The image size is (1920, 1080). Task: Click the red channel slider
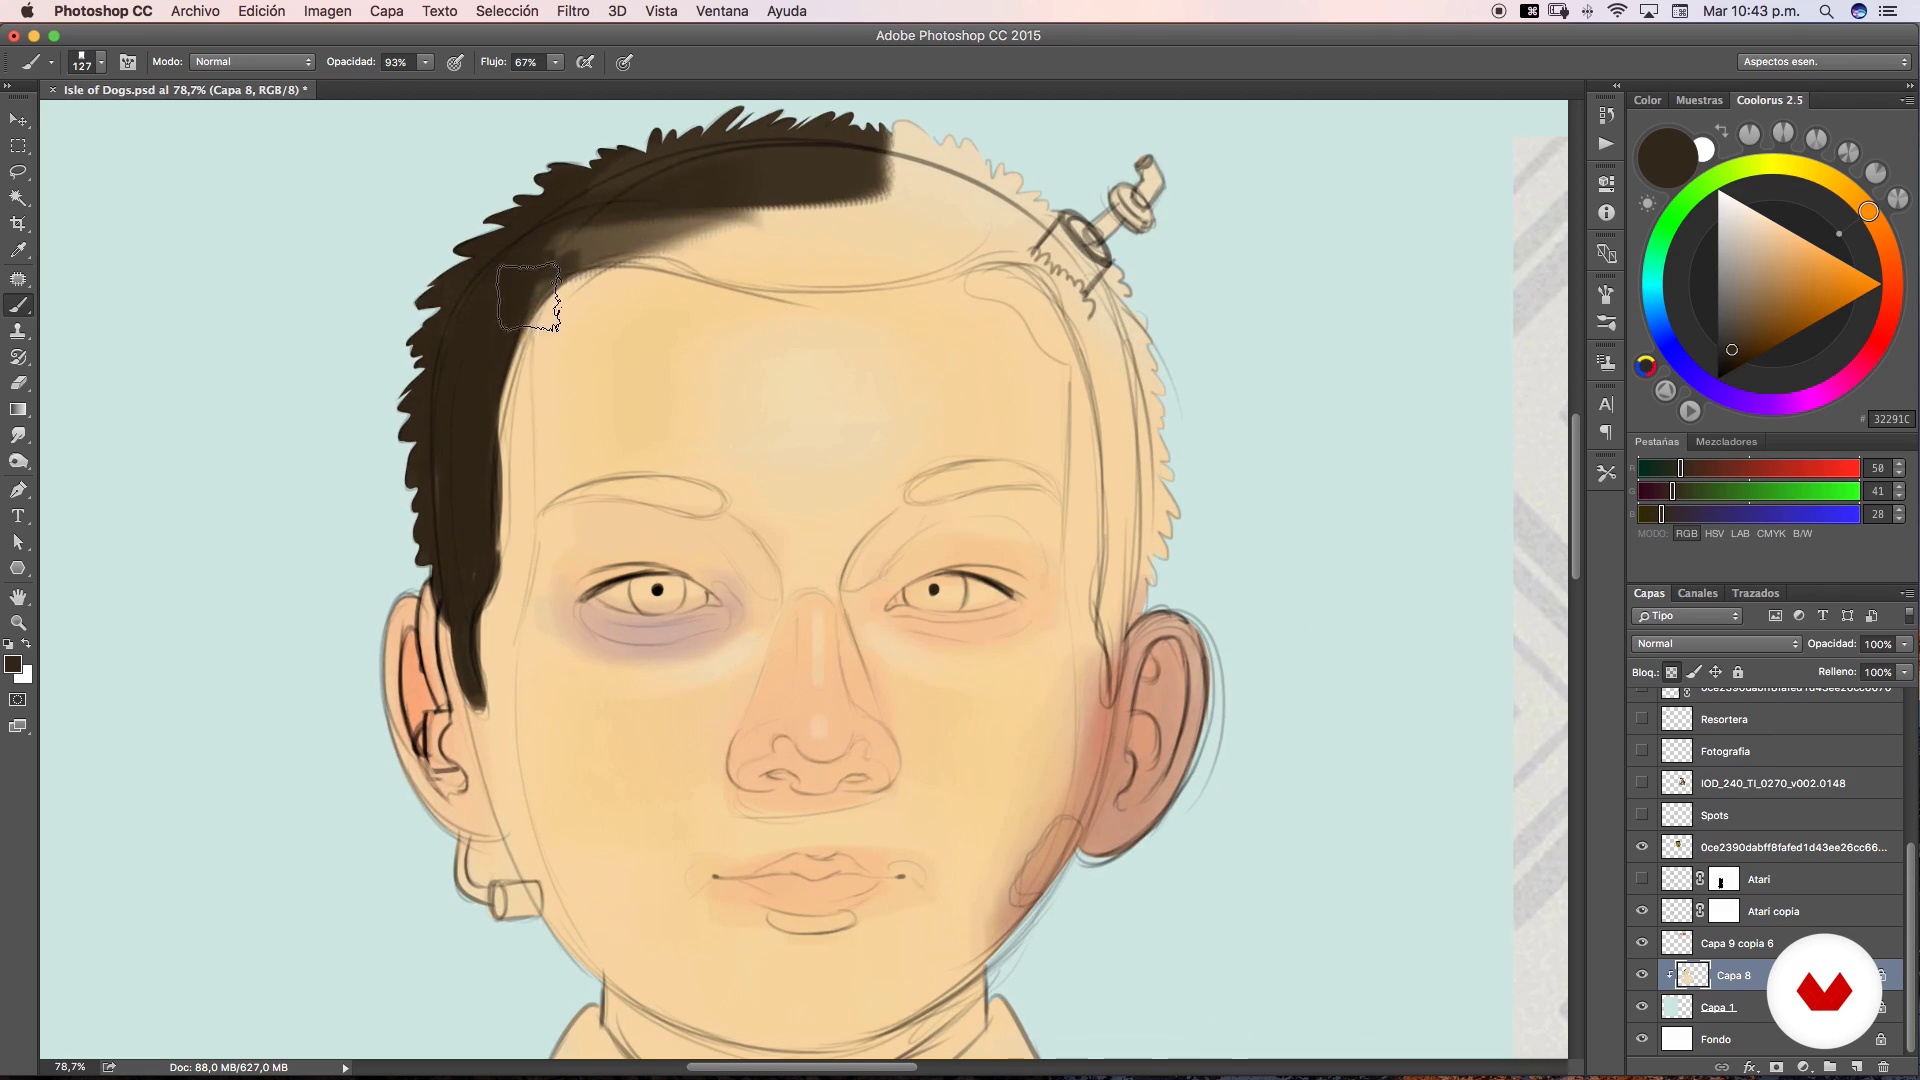click(1748, 468)
